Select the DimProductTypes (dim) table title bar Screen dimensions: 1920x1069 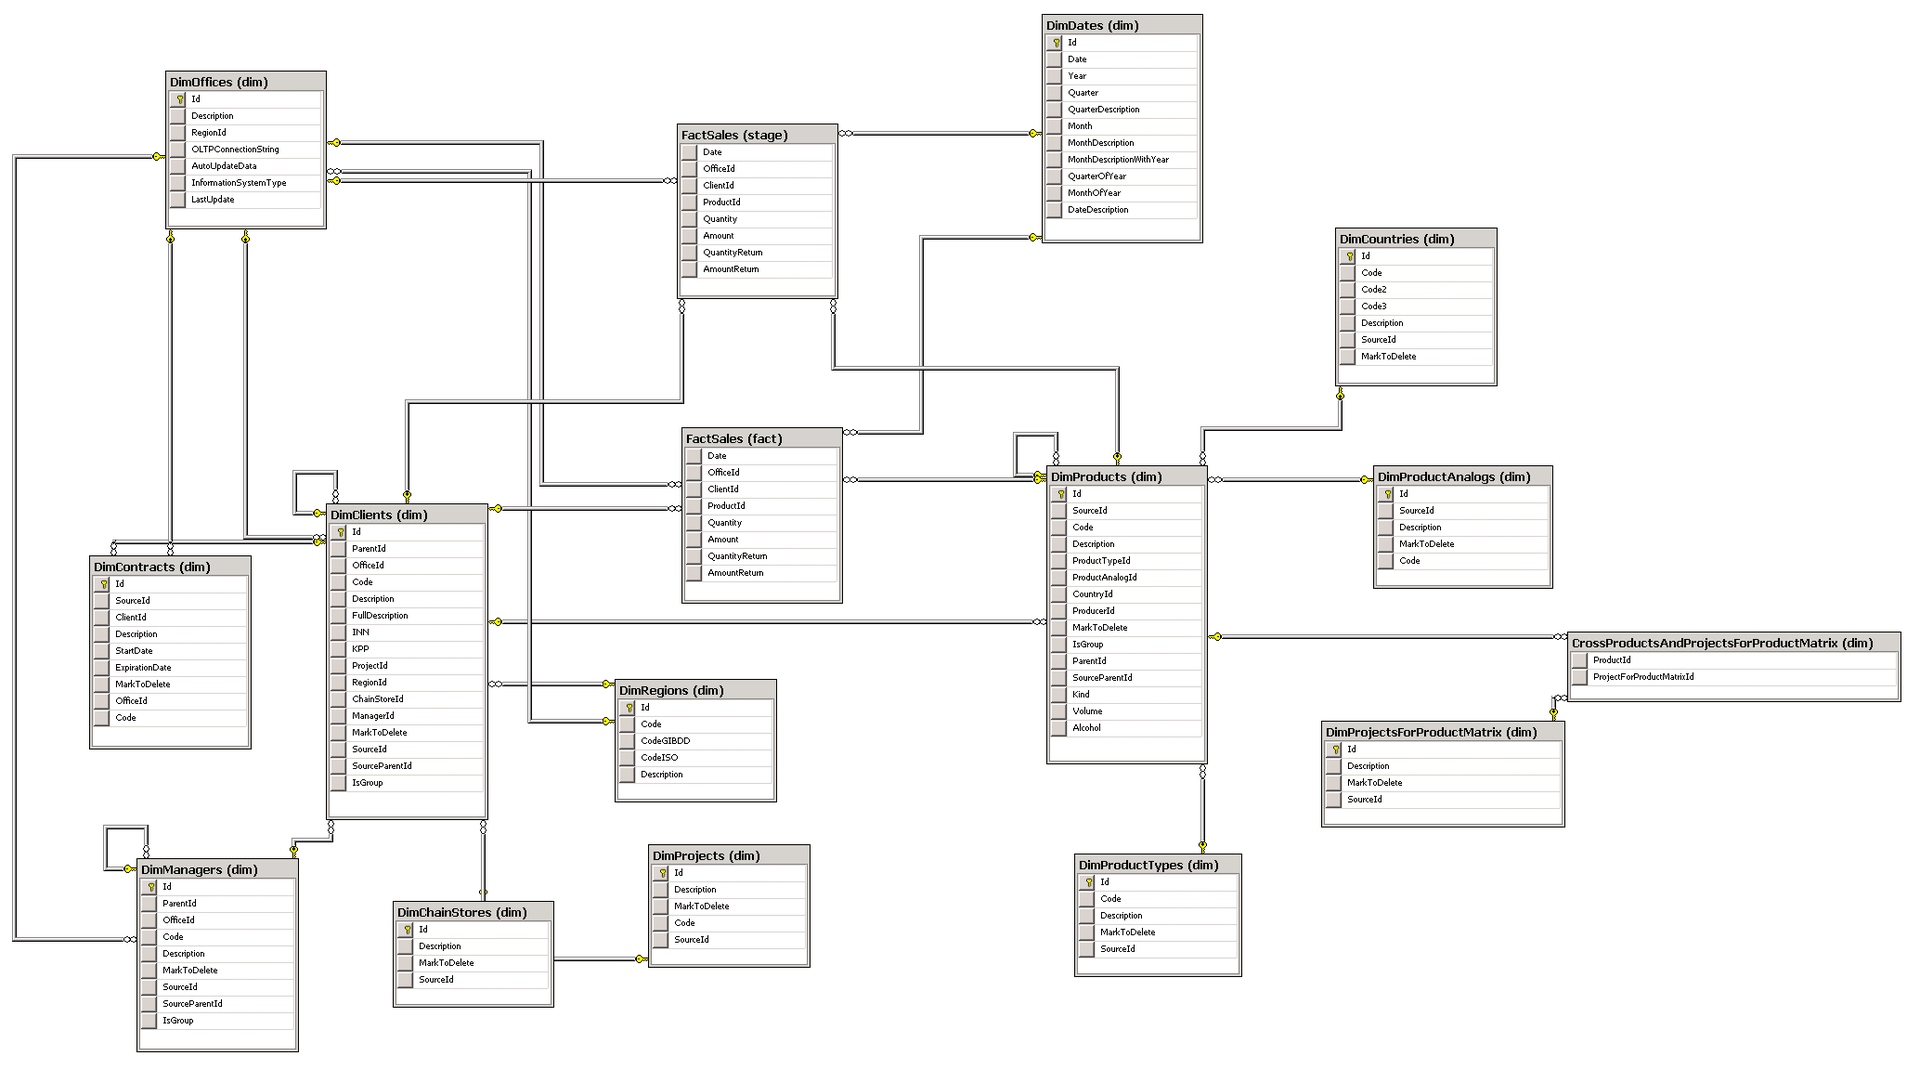(x=1158, y=865)
